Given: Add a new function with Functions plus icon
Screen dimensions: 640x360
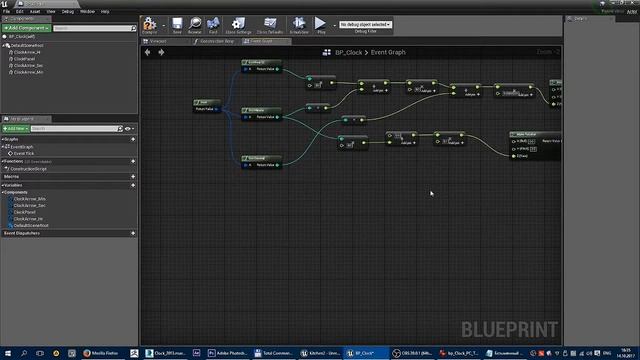Looking at the screenshot, I should (x=133, y=161).
